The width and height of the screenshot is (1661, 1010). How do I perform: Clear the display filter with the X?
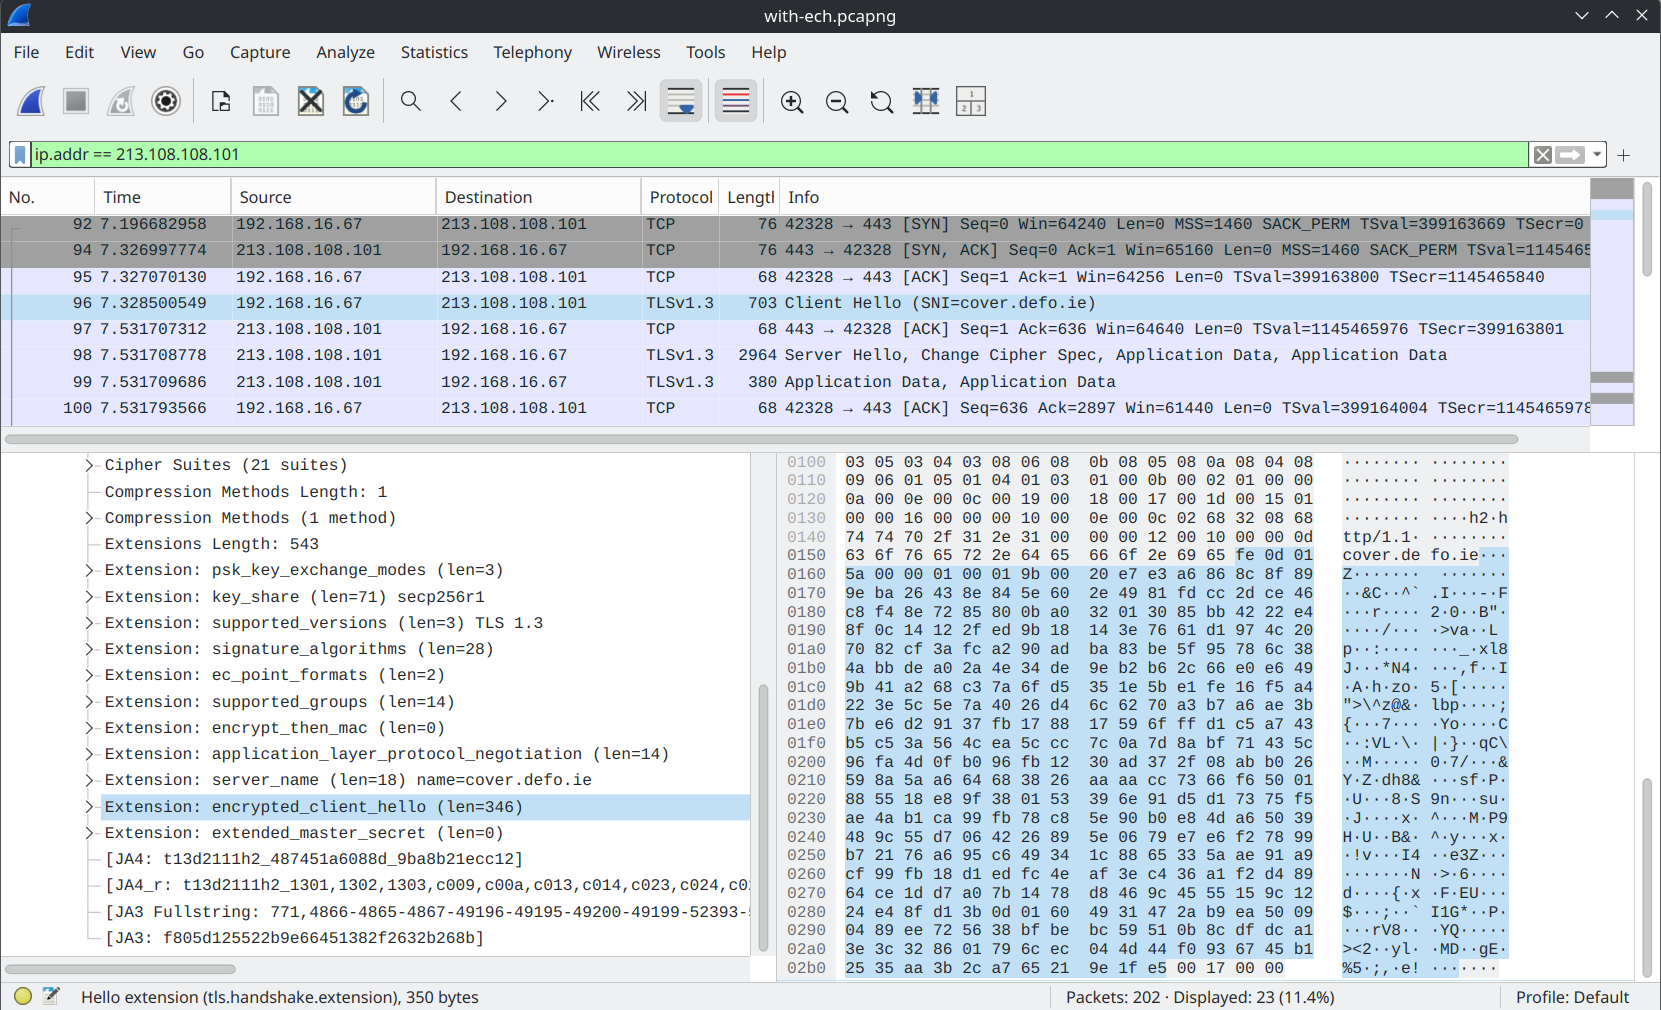click(x=1541, y=154)
